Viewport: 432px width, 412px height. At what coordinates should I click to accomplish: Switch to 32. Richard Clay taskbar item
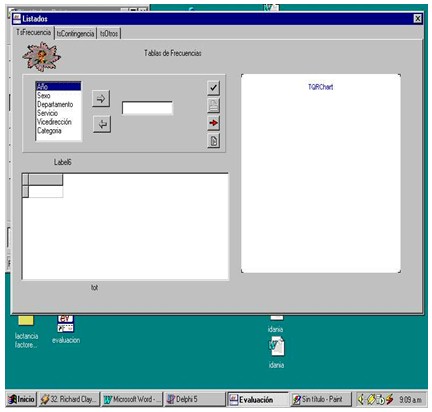69,399
